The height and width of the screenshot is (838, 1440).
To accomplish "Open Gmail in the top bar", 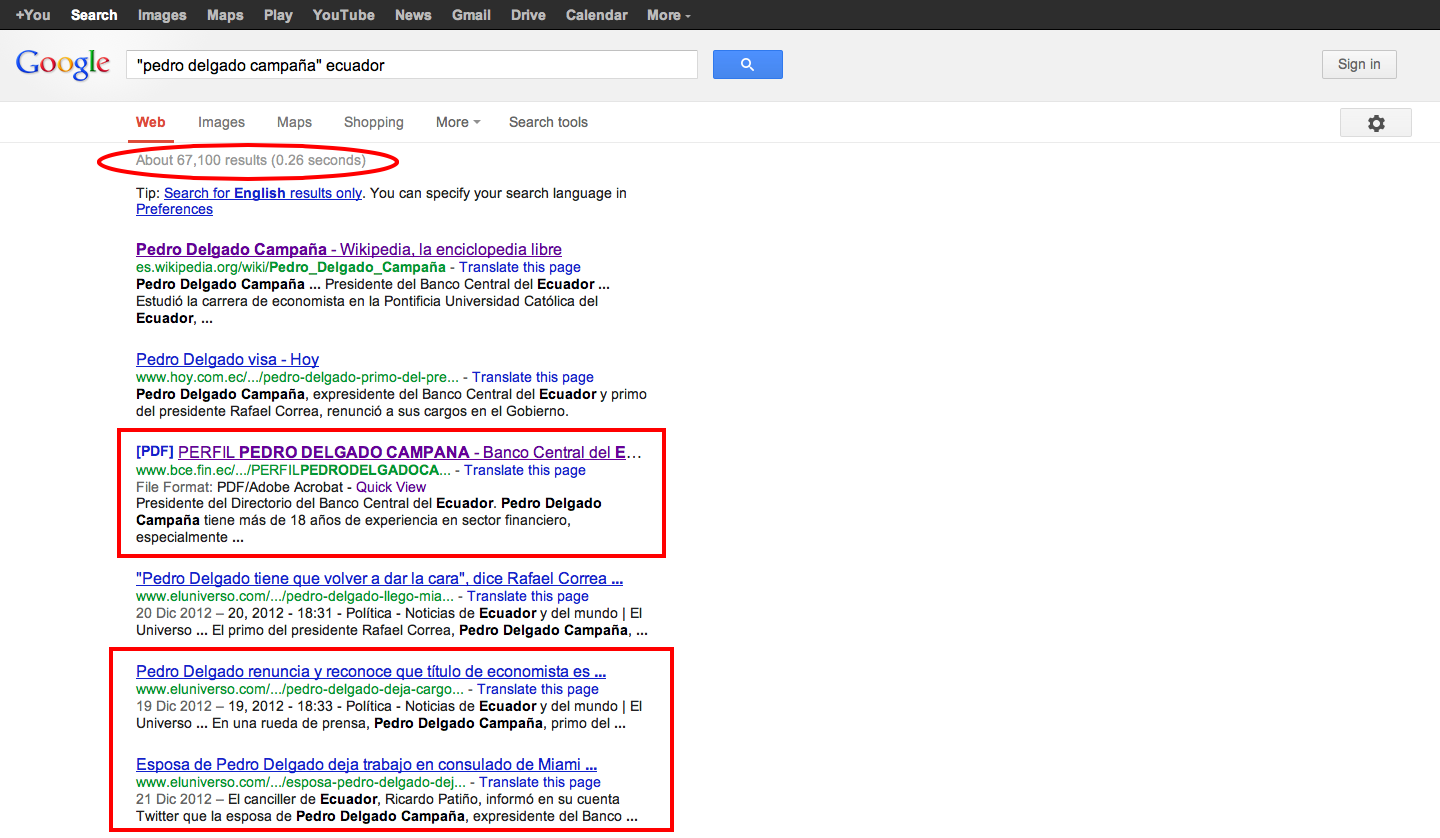I will tap(471, 15).
